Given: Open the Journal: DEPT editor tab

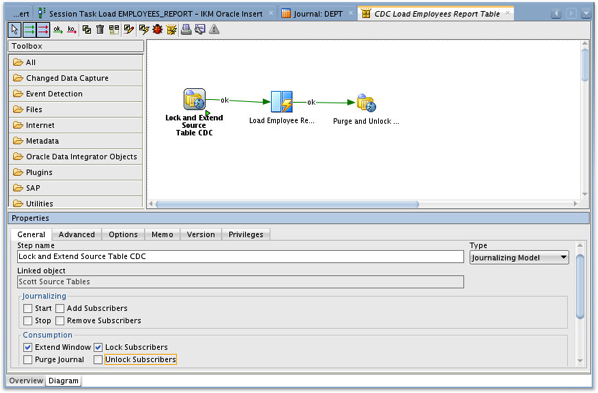Looking at the screenshot, I should (x=318, y=14).
